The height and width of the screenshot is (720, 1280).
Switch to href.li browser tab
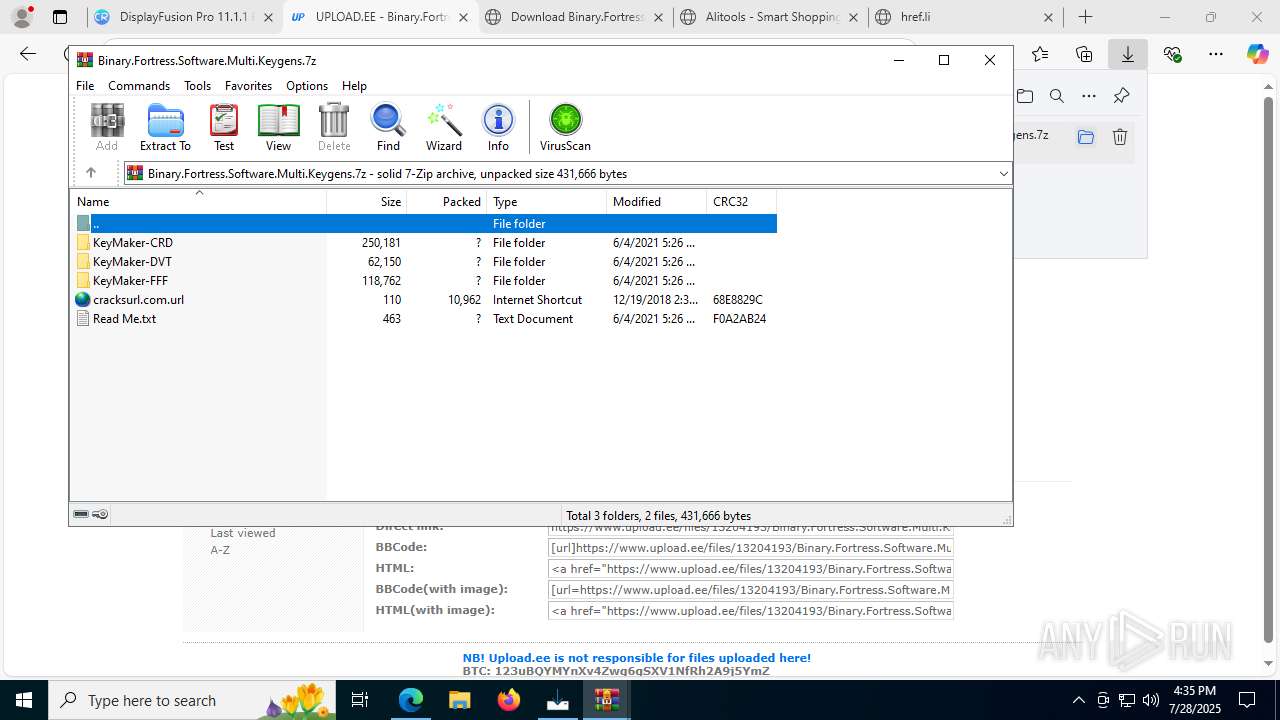[965, 17]
